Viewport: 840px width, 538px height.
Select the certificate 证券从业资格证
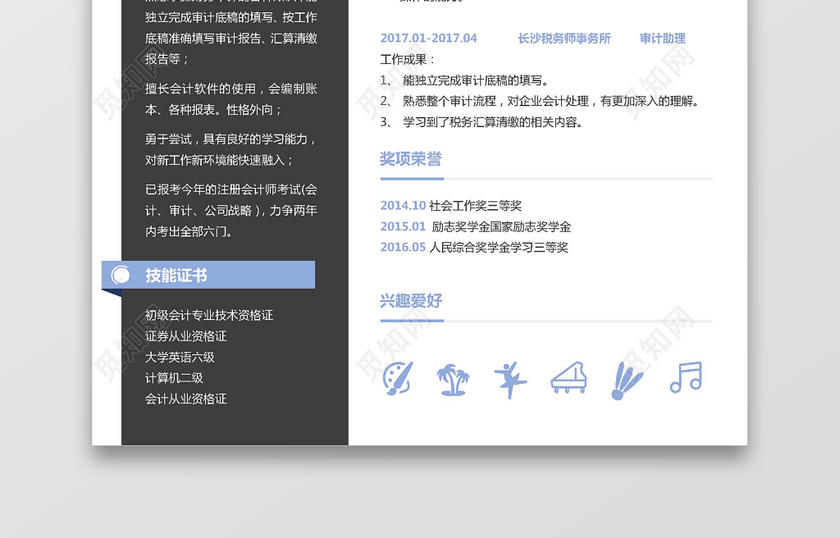(186, 336)
